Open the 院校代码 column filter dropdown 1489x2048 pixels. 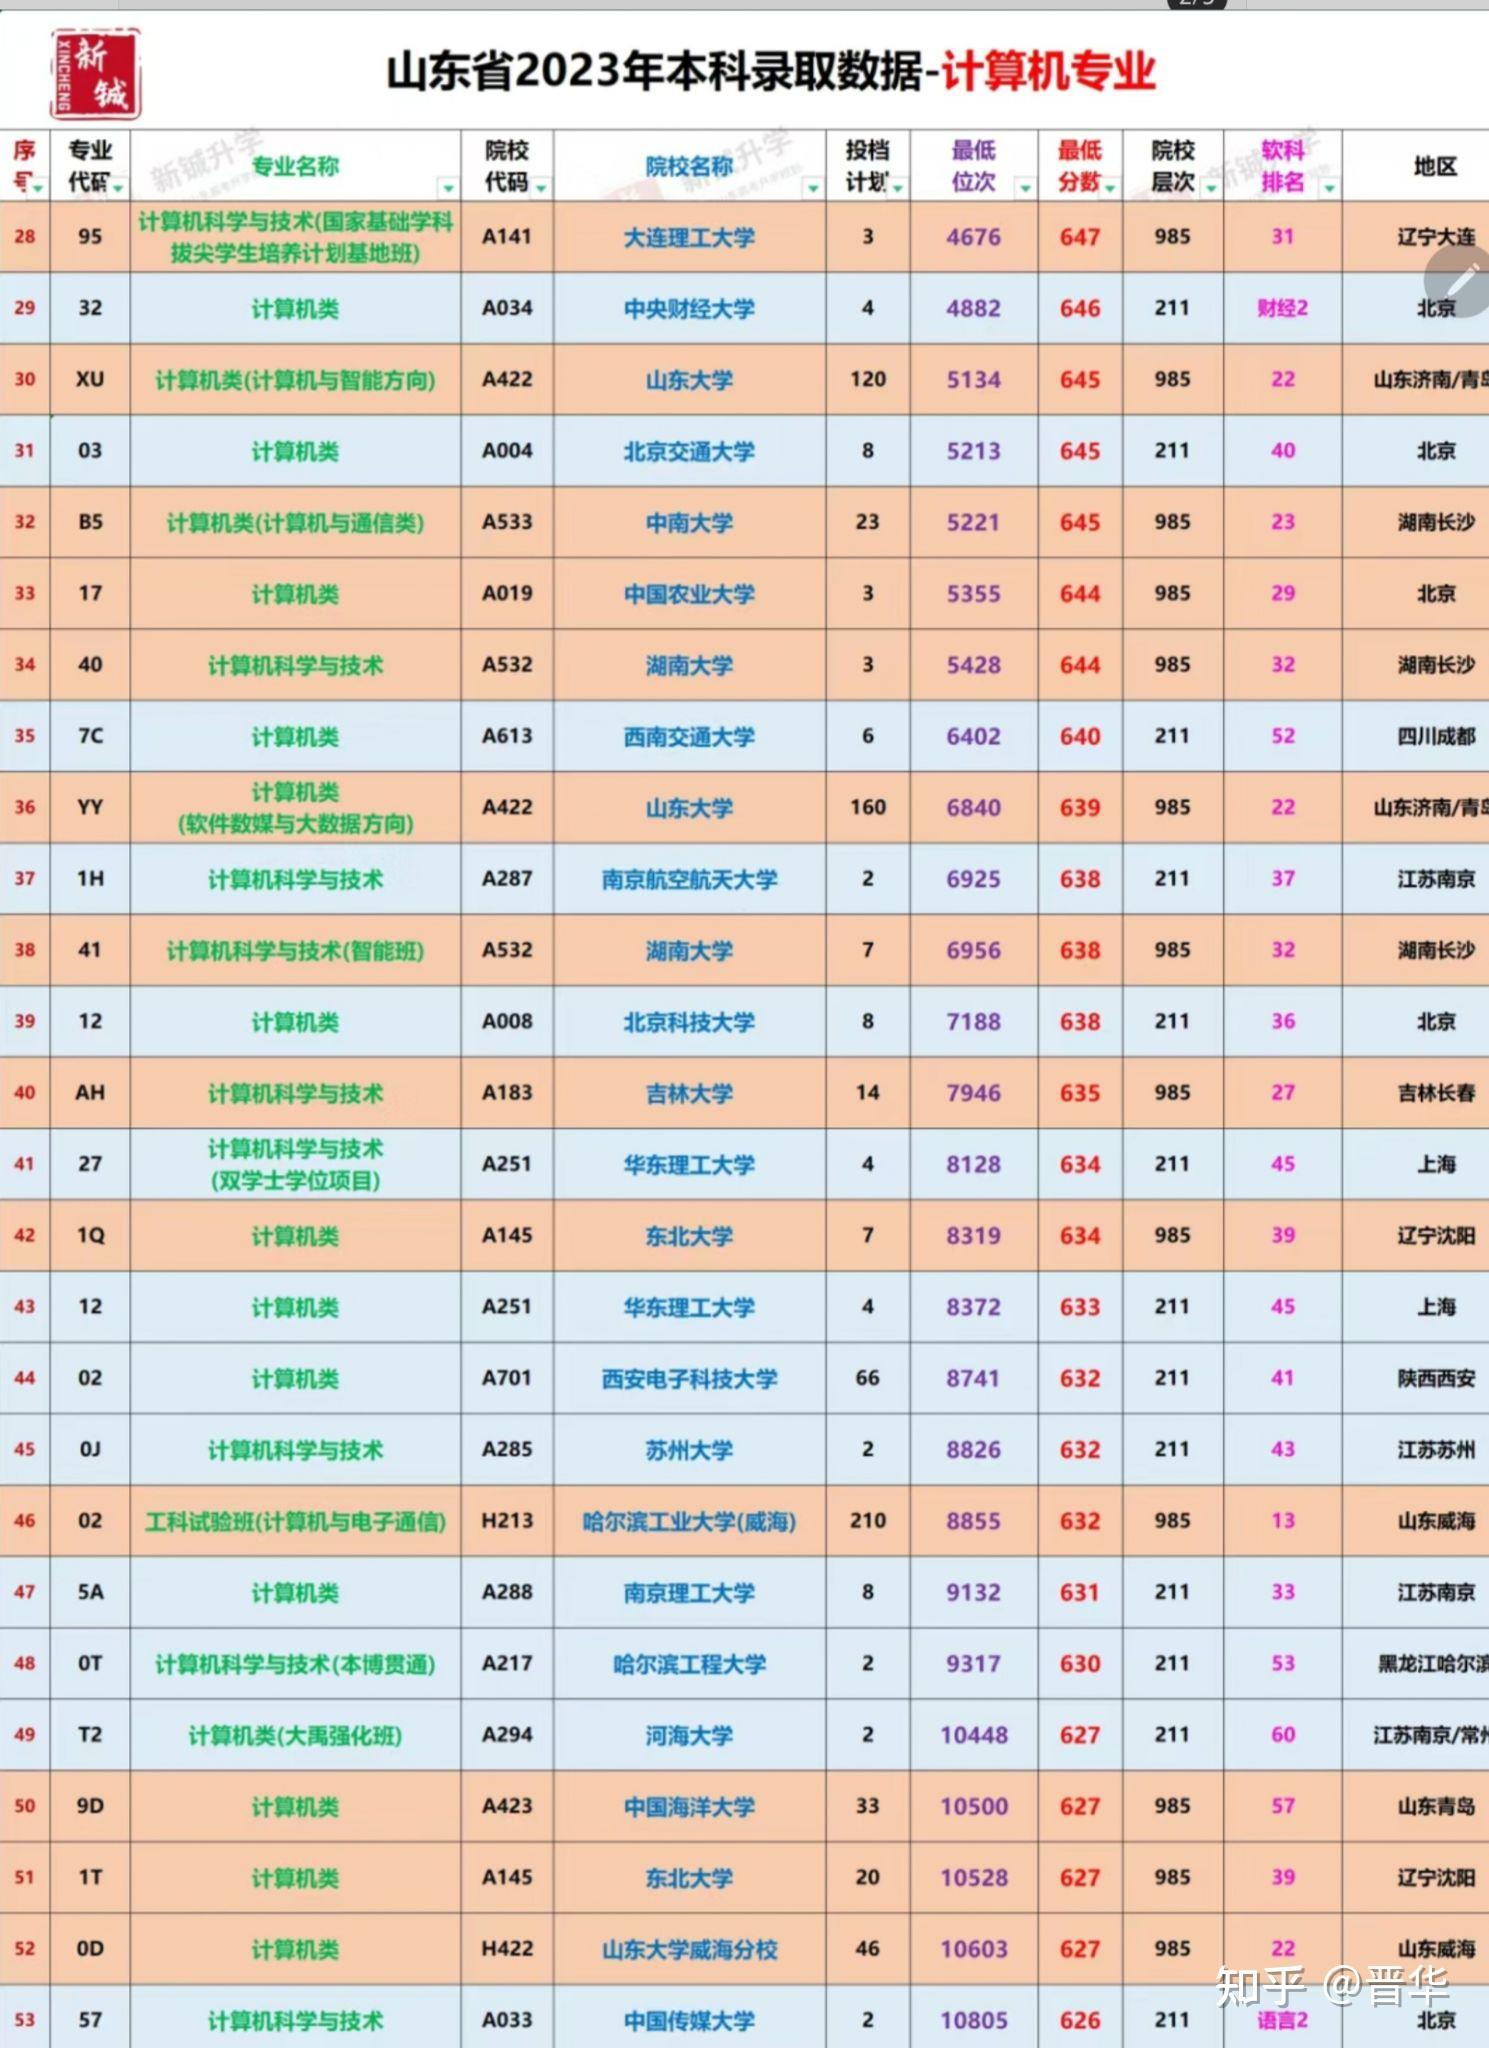pos(541,188)
